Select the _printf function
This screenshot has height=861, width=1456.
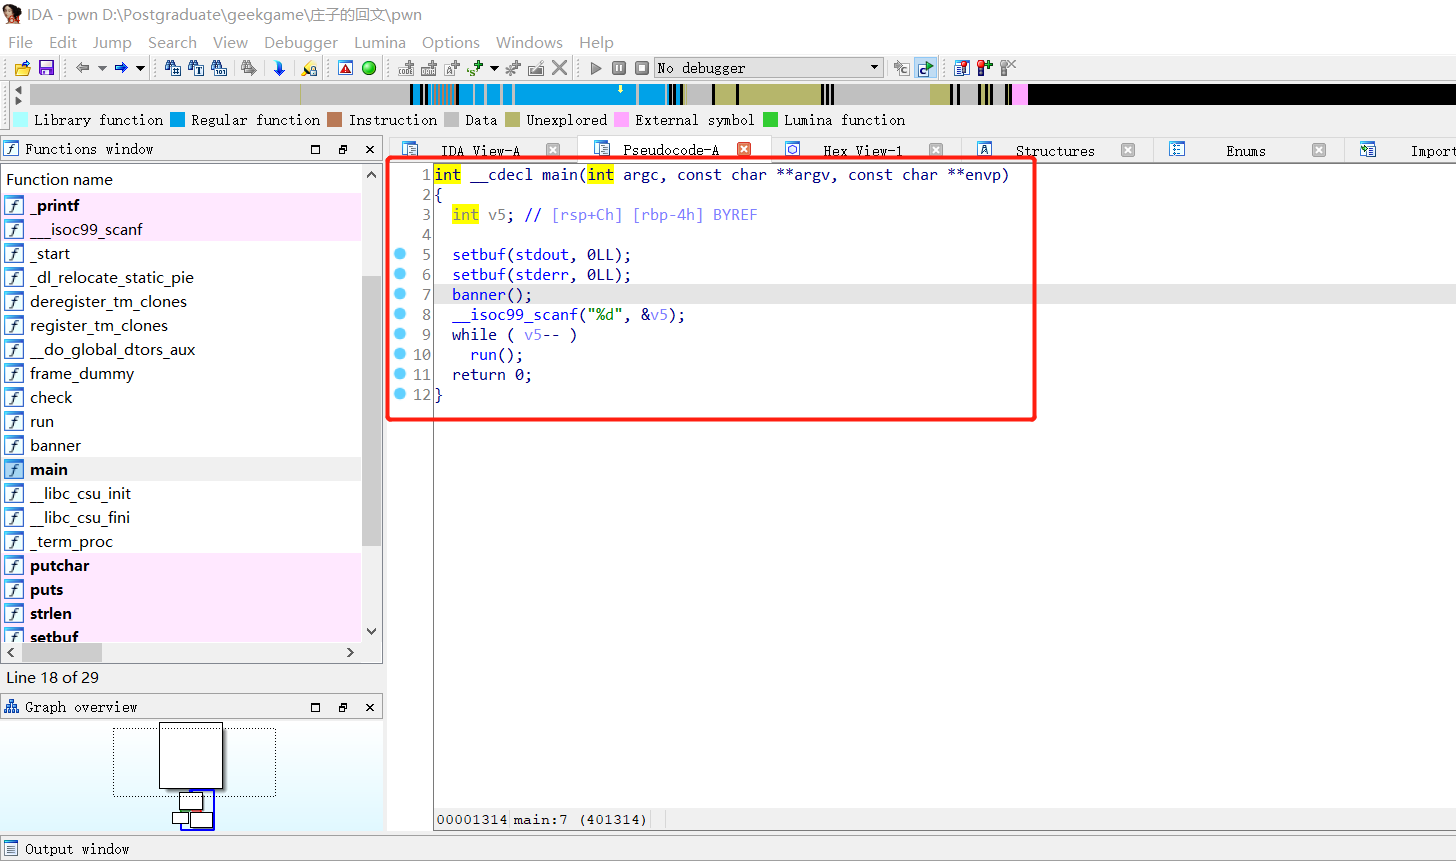(181, 205)
